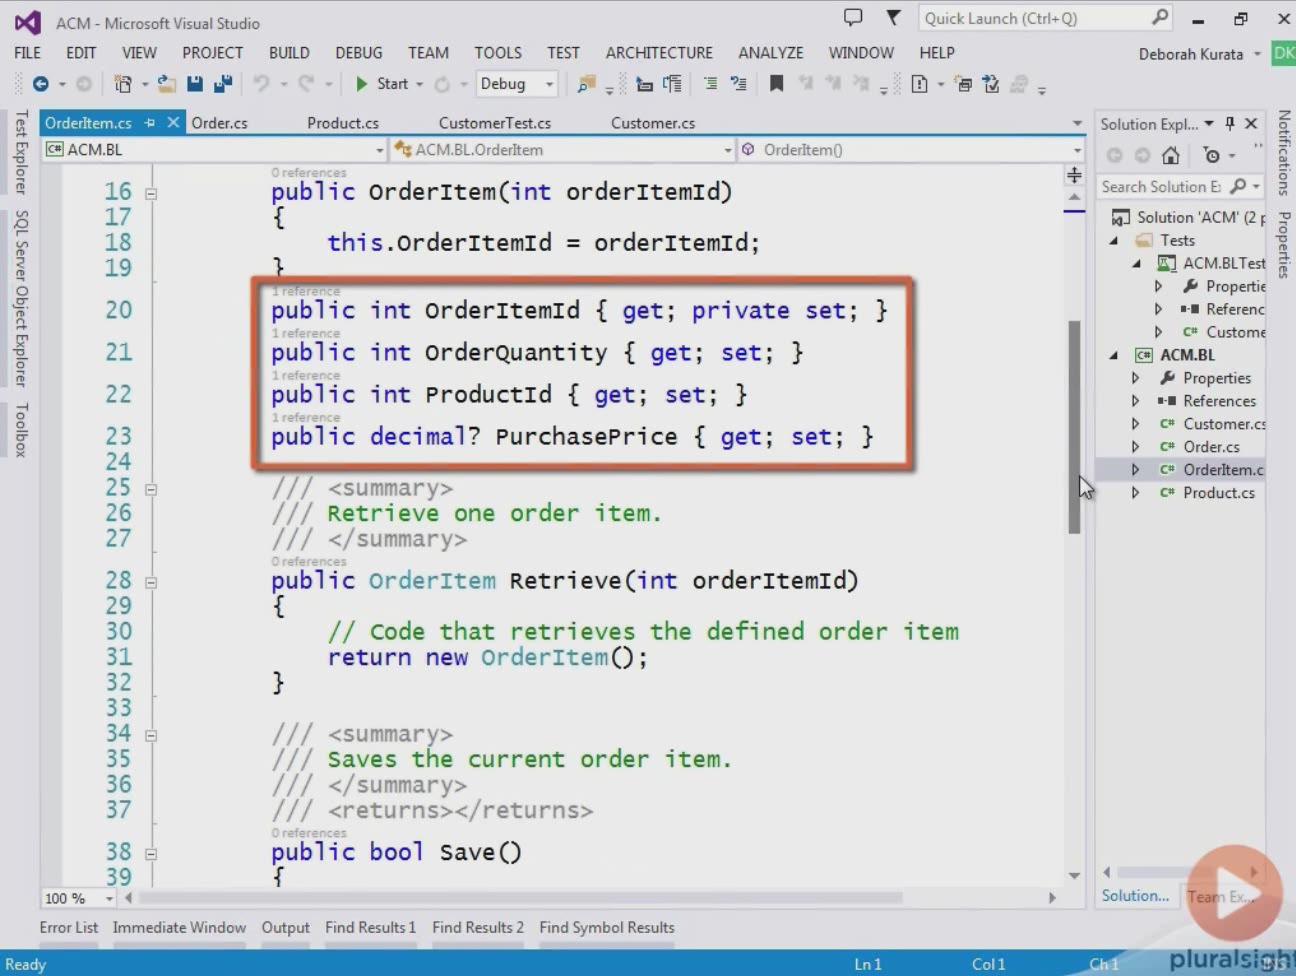Collapse the Tests folder in Solution Explorer

pos(1114,241)
